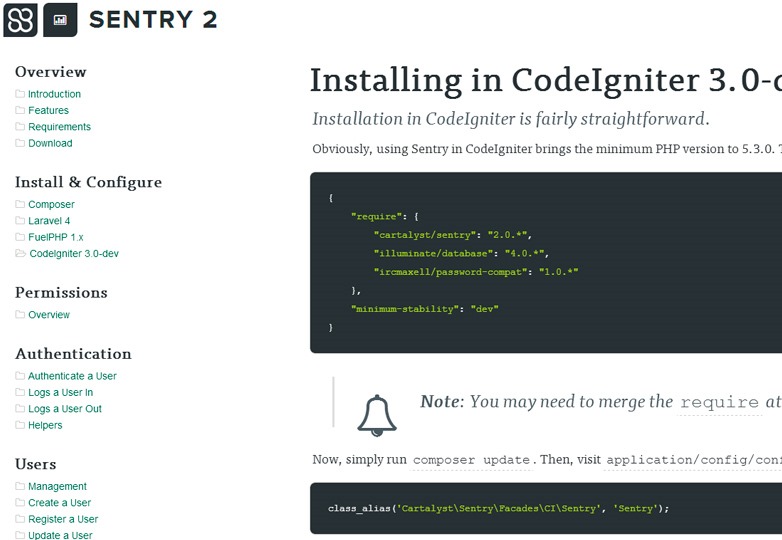This screenshot has height=540, width=782.
Task: Navigate to Logs a User In
Action: pyautogui.click(x=60, y=393)
